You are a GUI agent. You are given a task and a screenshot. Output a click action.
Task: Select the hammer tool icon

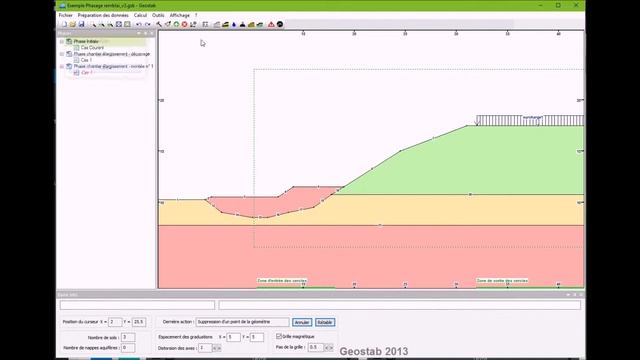(x=159, y=24)
